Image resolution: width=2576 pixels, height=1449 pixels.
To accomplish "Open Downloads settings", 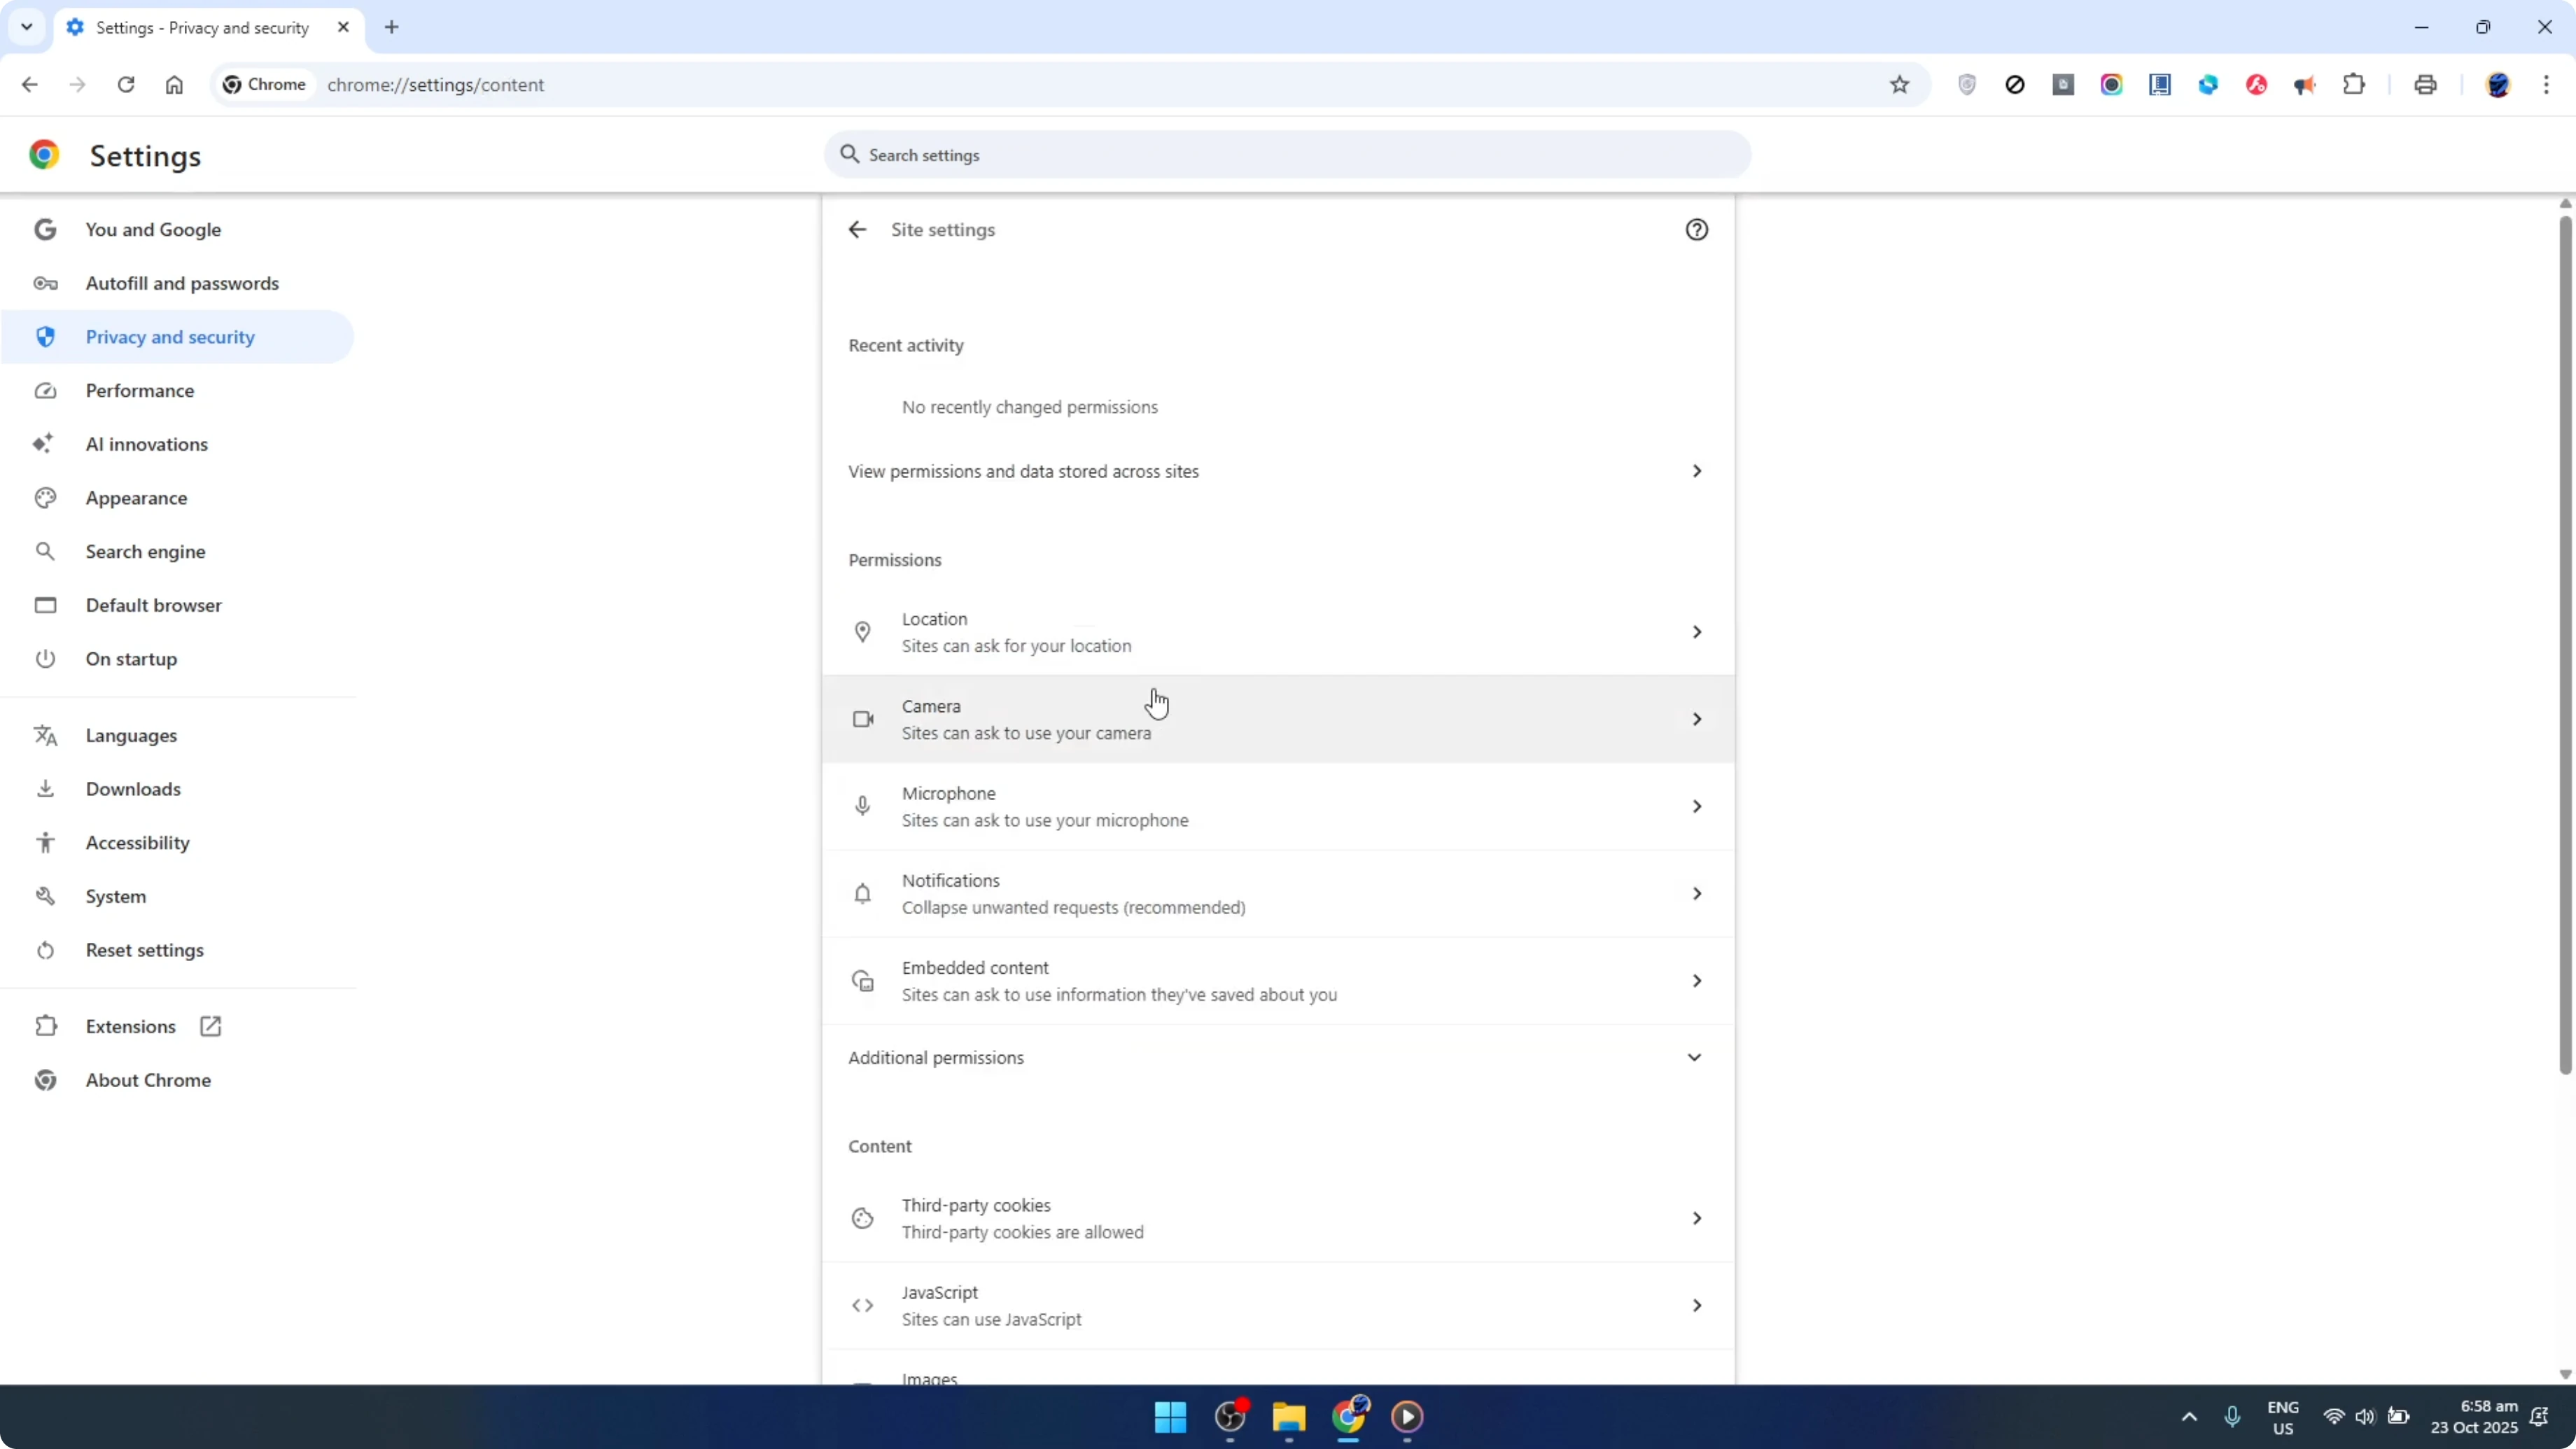I will (178, 789).
